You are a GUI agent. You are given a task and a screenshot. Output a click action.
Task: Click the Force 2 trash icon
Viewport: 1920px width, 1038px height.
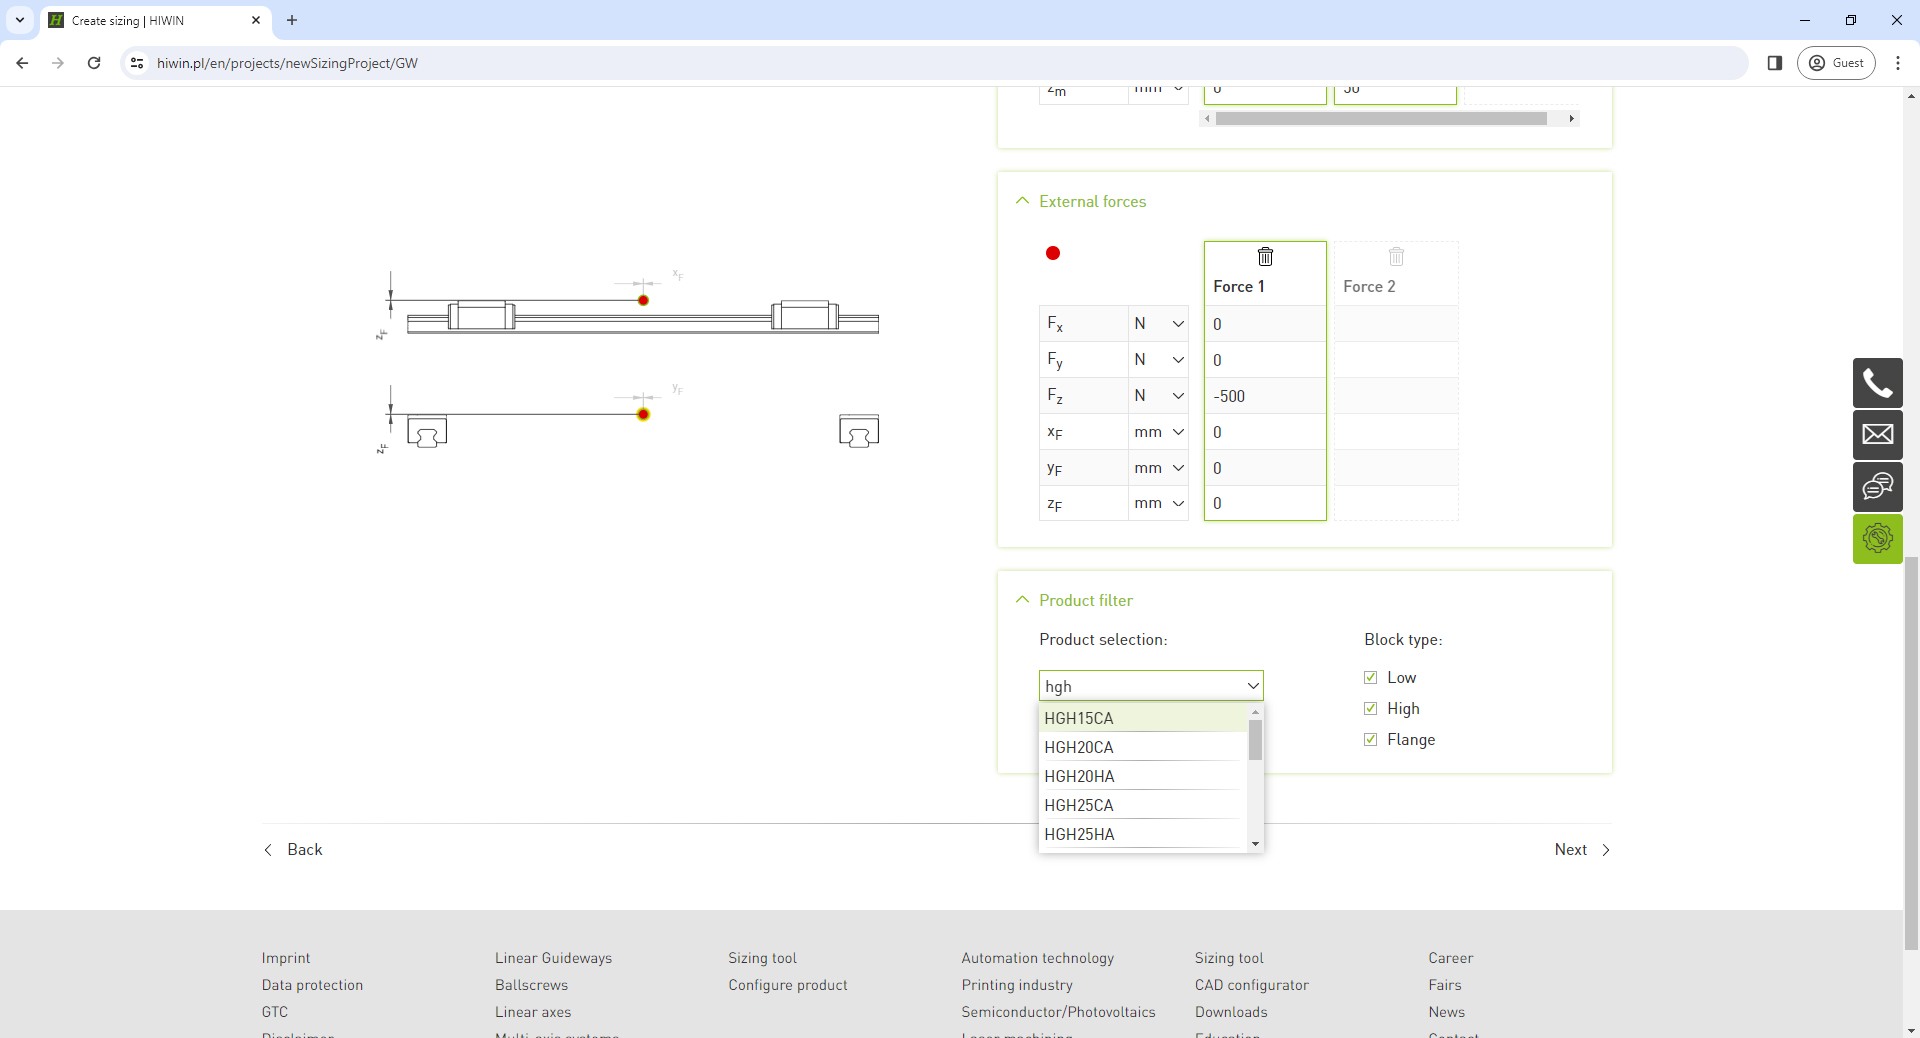(1396, 257)
